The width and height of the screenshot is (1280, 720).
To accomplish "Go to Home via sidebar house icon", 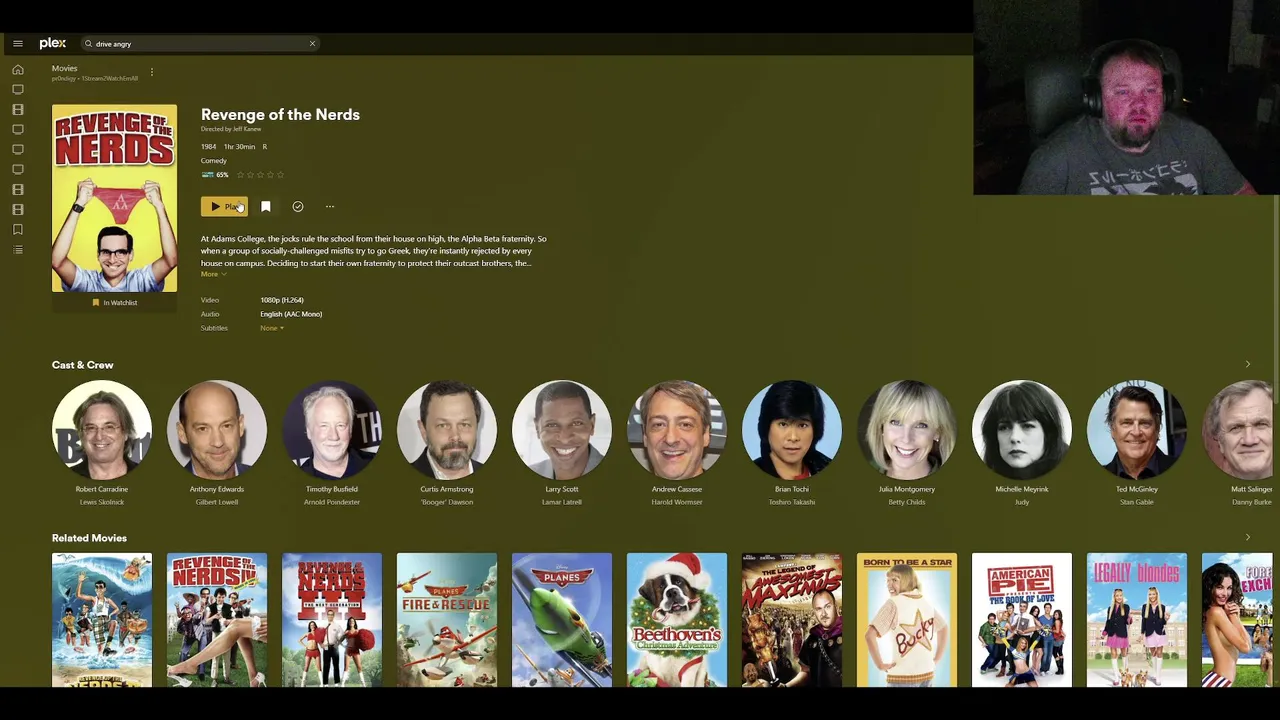I will (x=18, y=70).
